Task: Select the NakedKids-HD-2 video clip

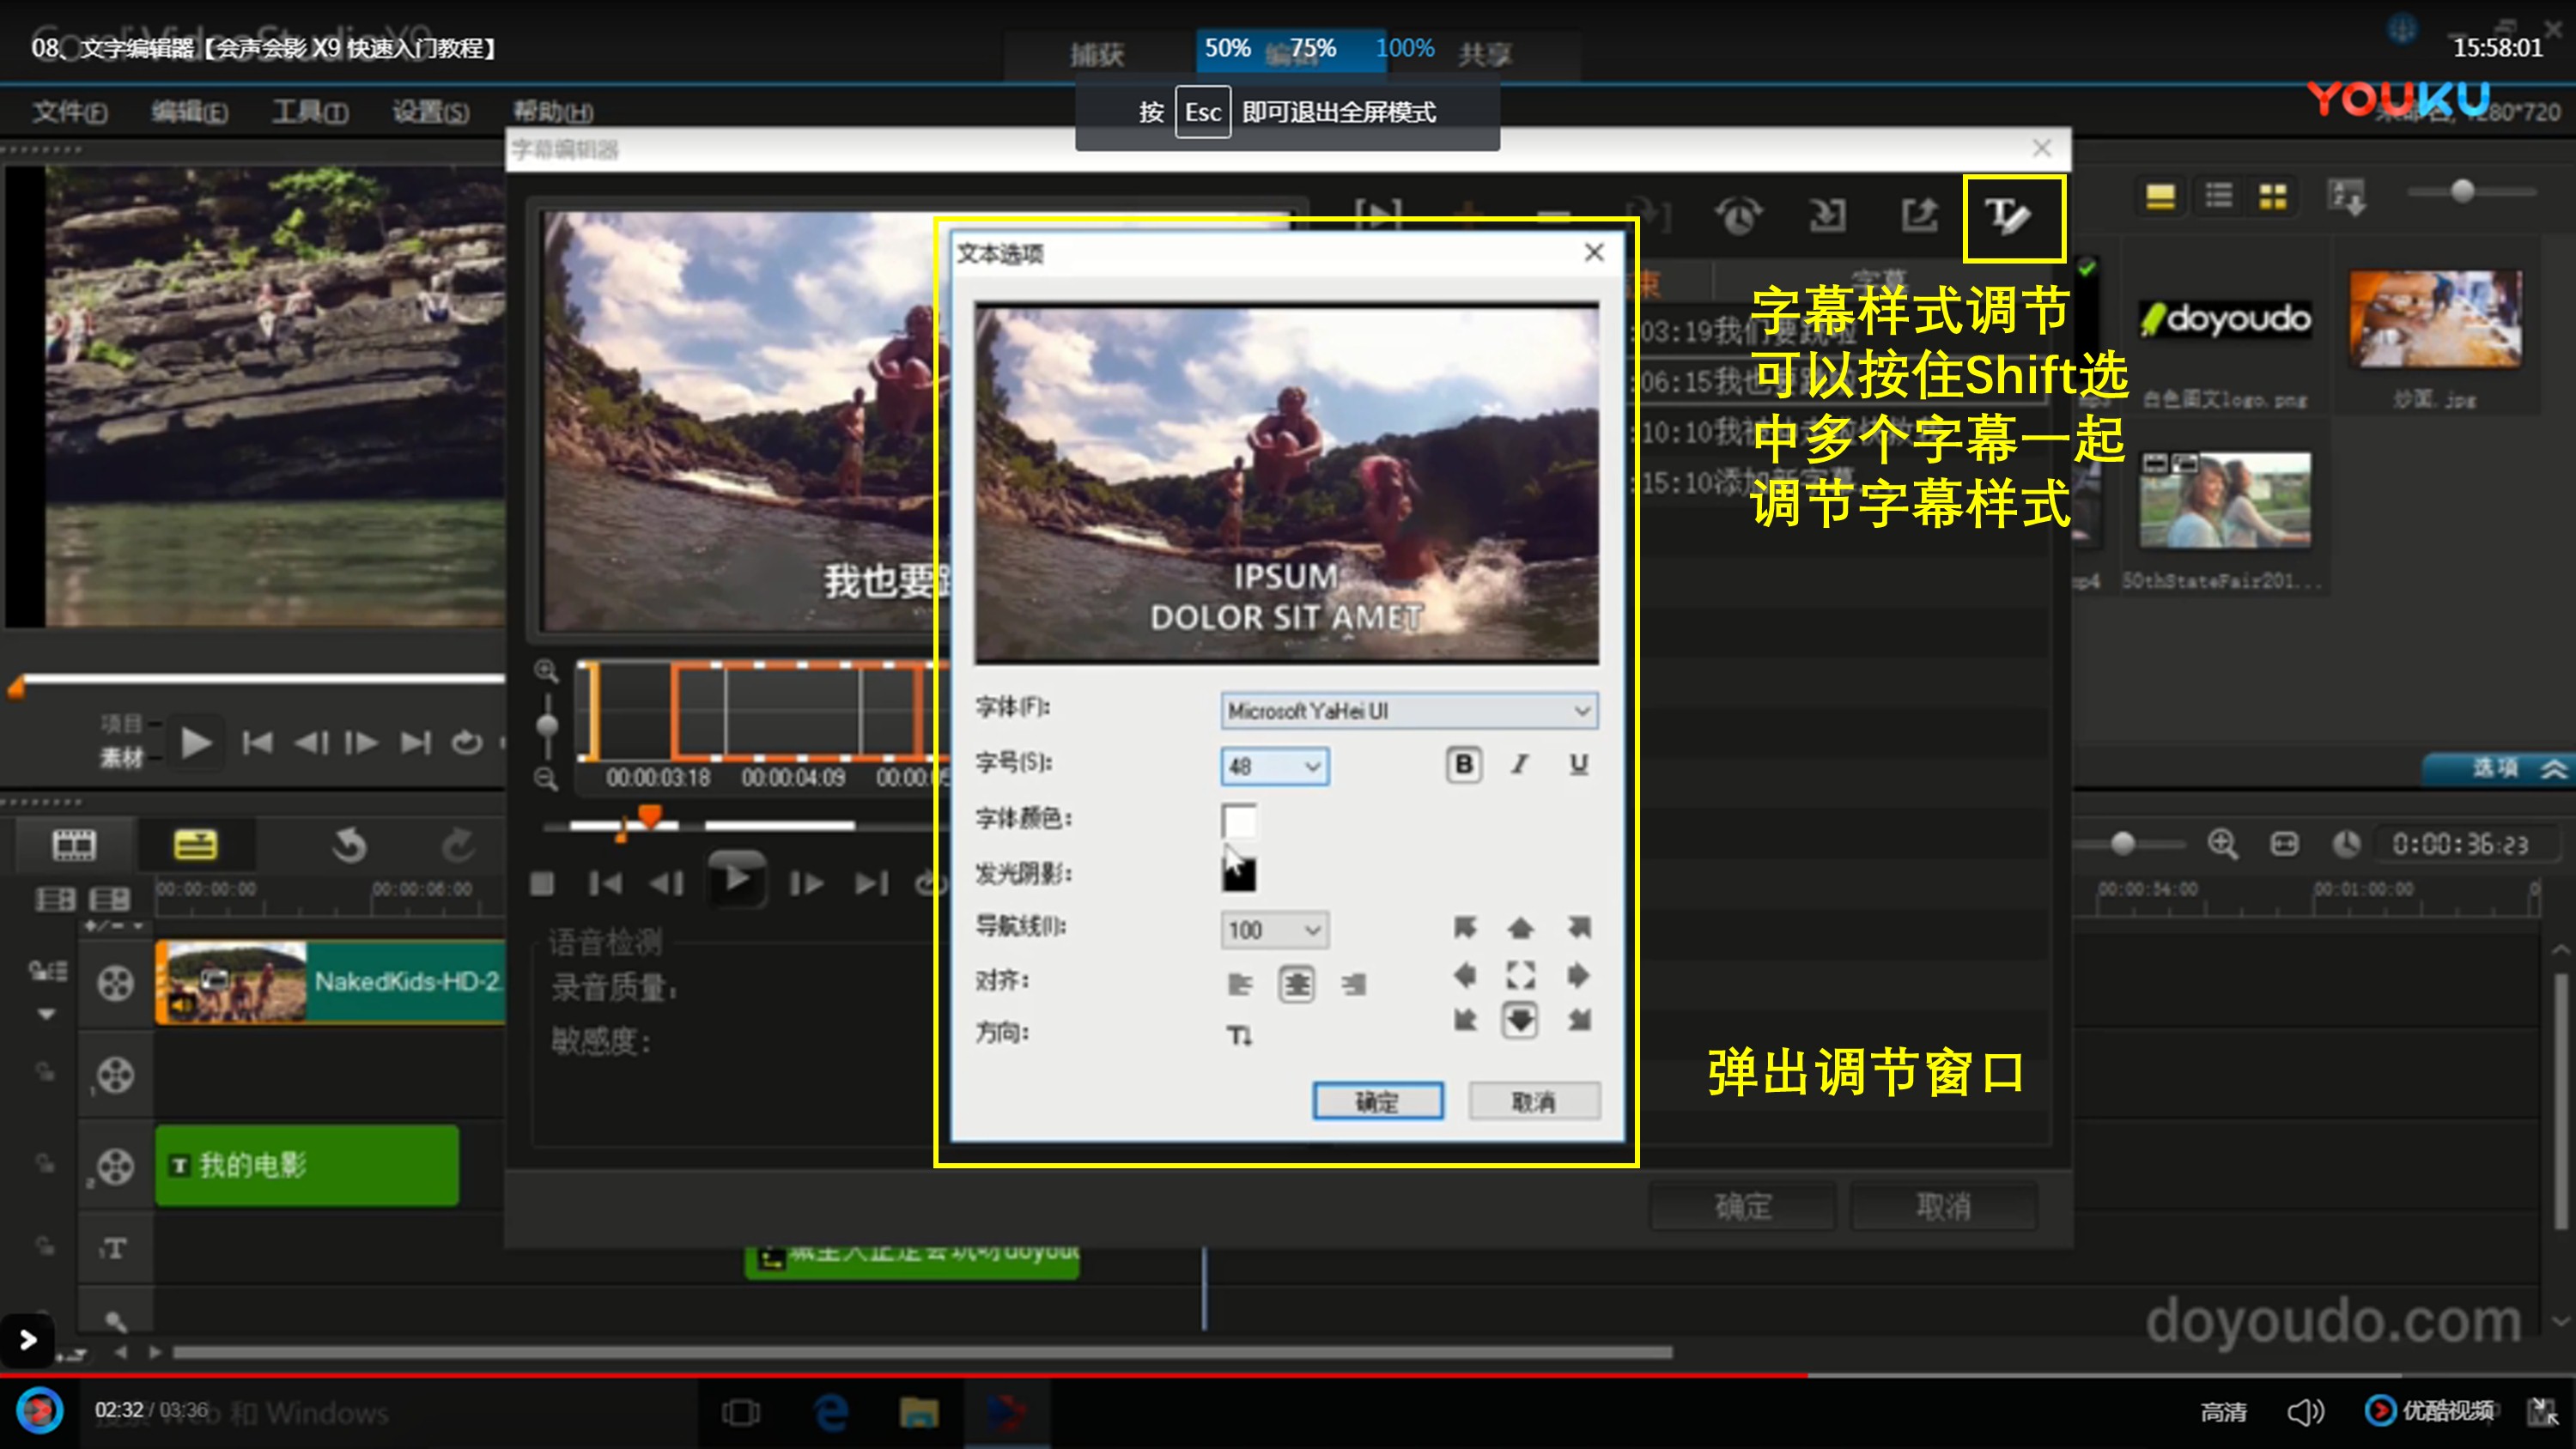Action: (x=330, y=981)
